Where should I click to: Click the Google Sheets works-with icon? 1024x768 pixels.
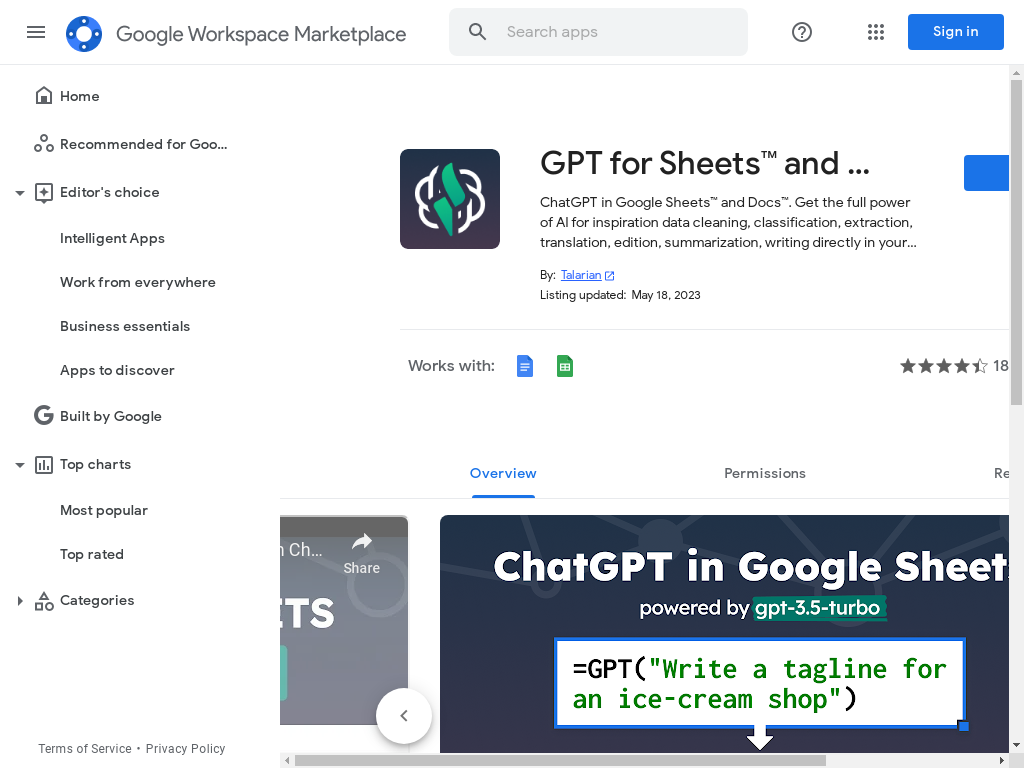565,366
